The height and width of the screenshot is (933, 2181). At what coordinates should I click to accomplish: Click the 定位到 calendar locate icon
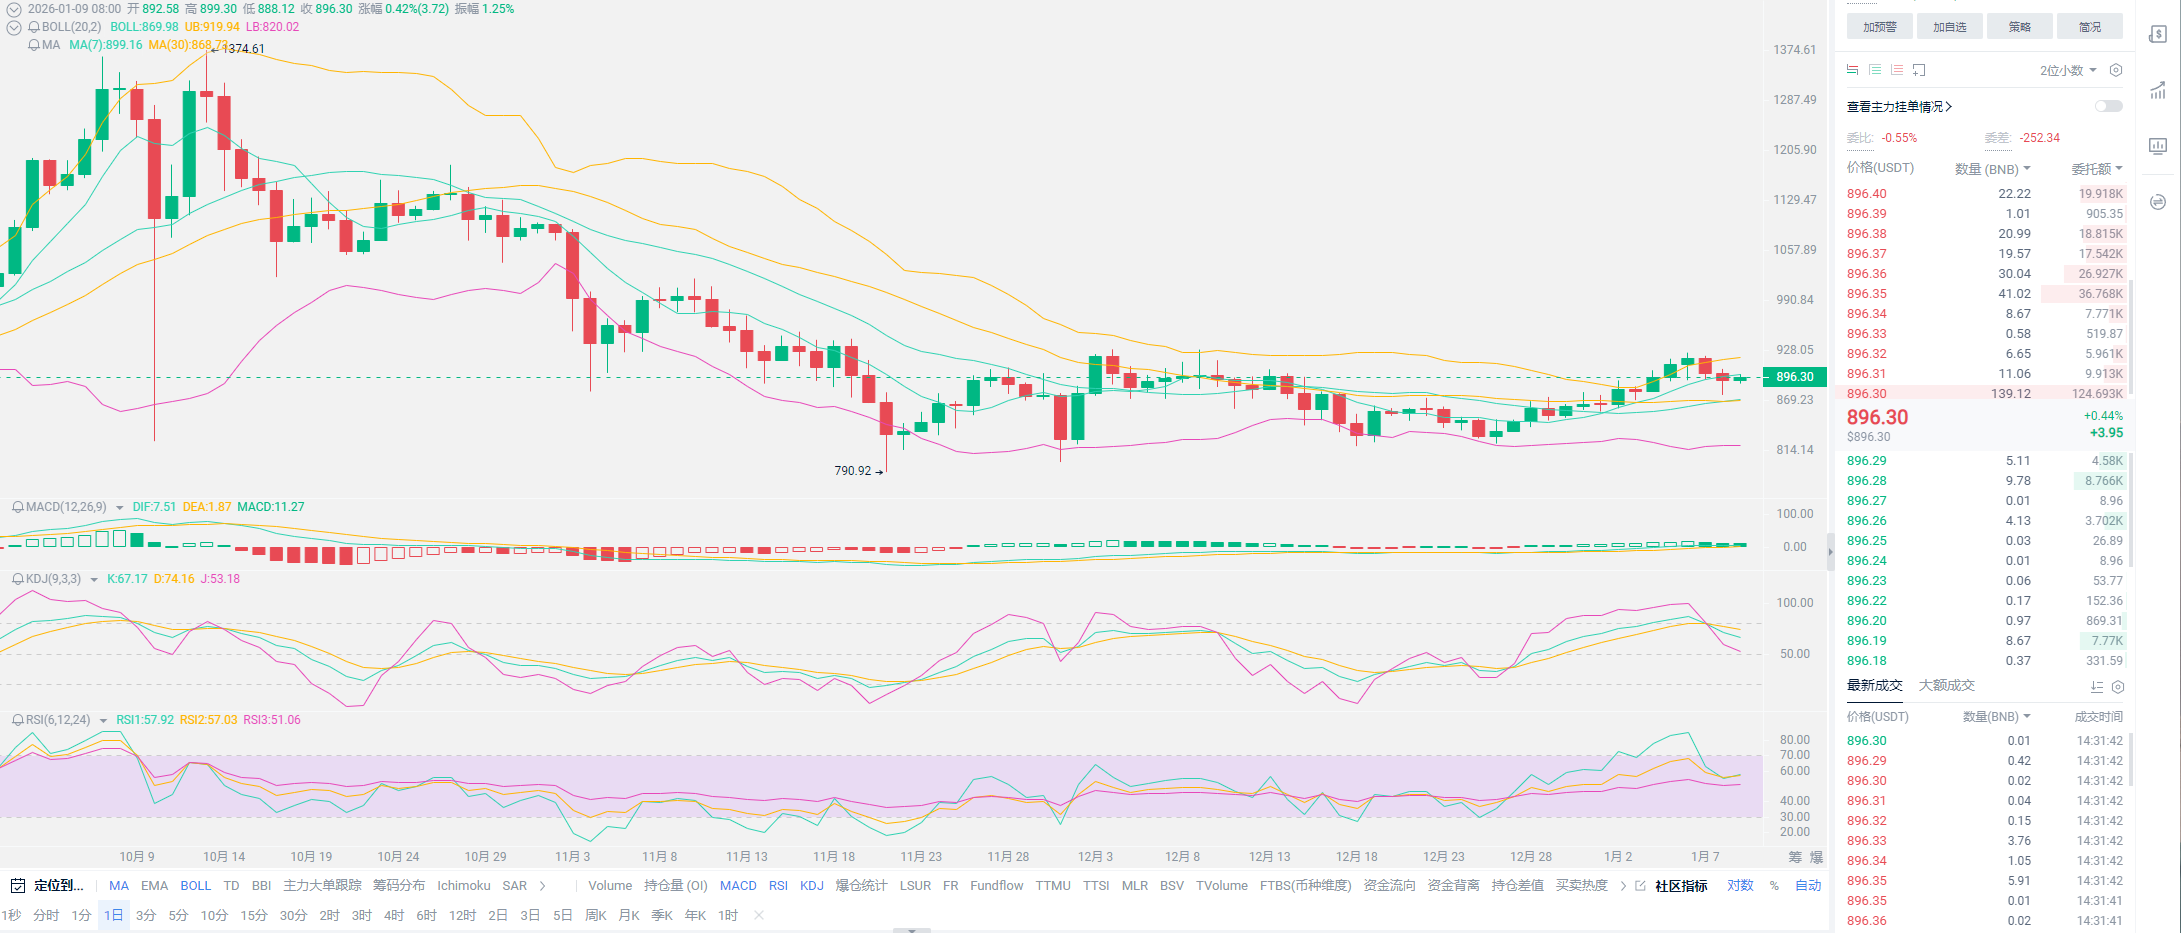pos(18,885)
